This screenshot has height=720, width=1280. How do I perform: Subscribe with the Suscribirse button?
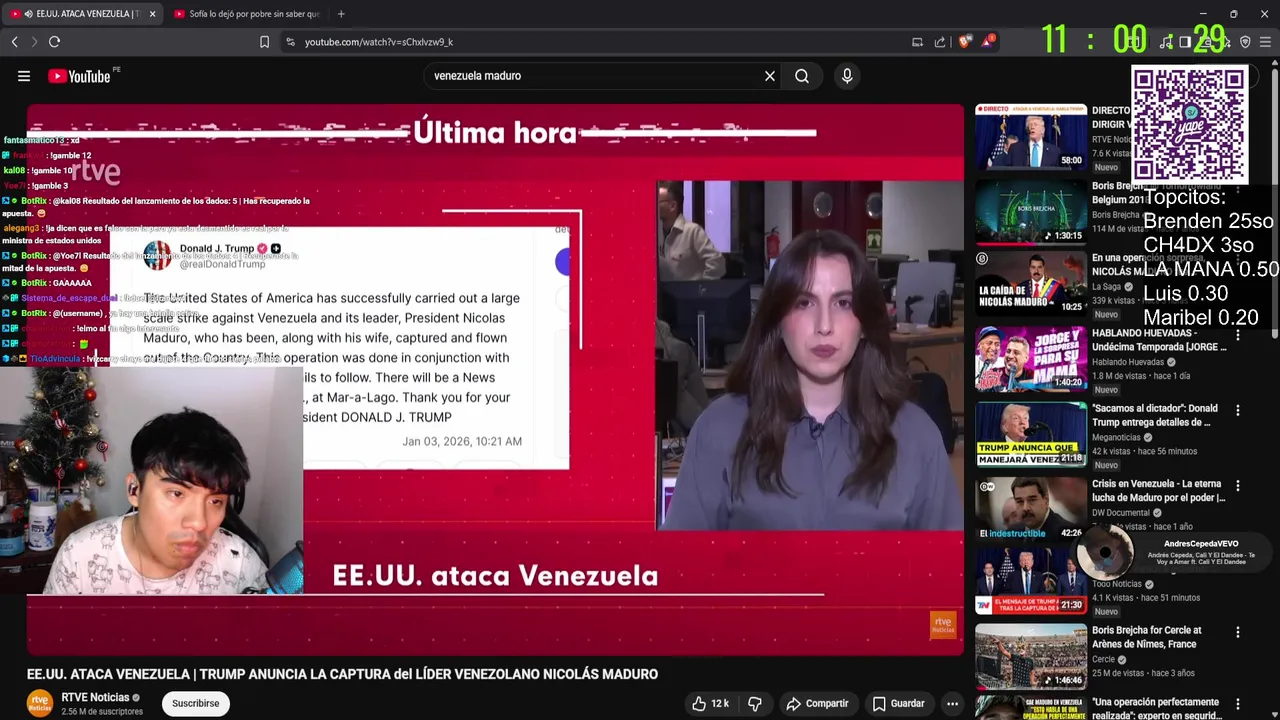(195, 704)
